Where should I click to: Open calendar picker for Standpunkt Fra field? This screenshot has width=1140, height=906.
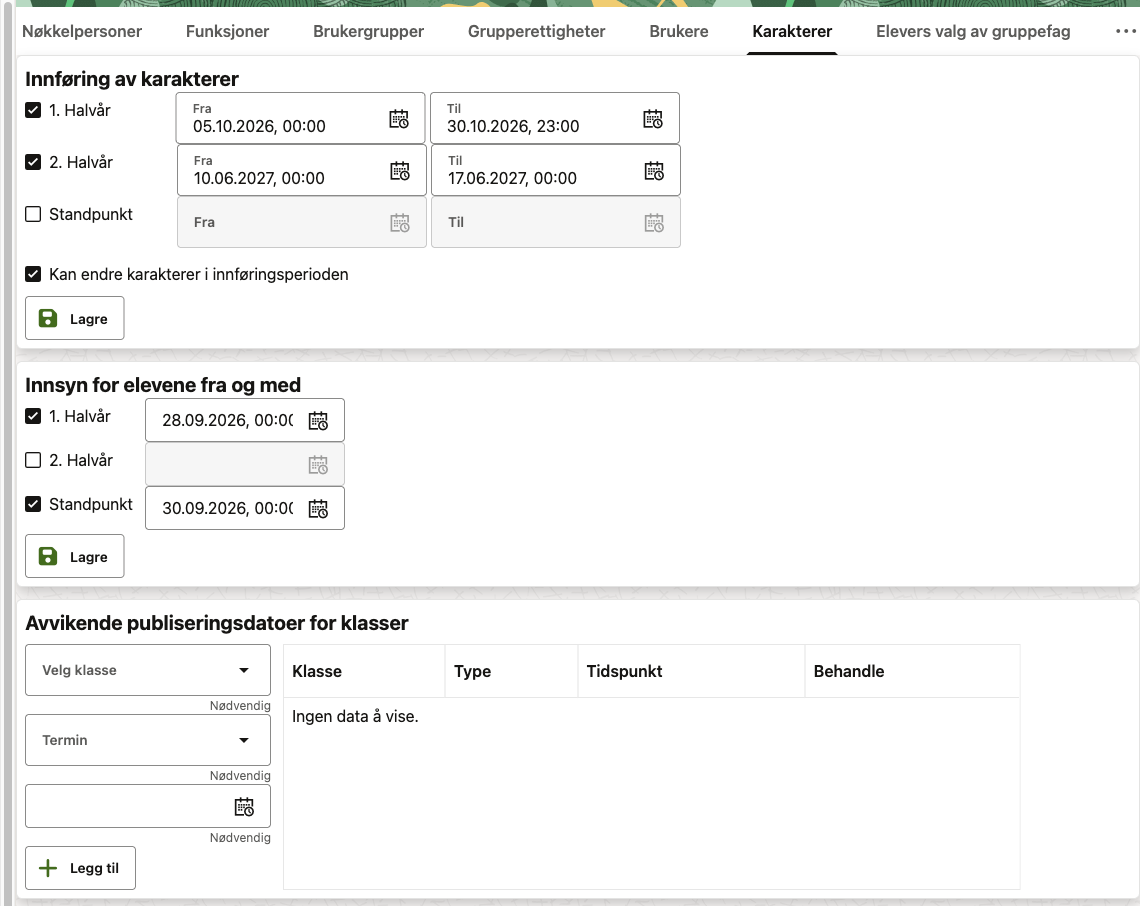(400, 223)
